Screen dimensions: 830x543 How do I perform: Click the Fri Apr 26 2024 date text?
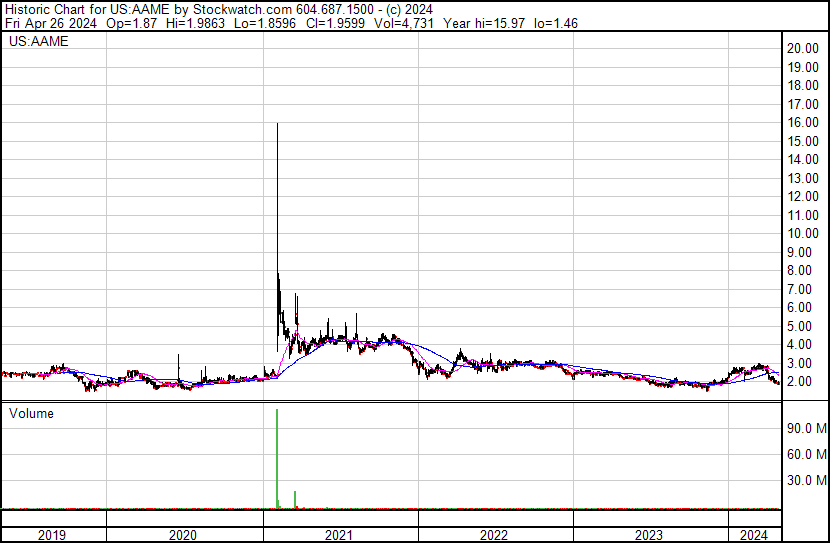click(x=48, y=22)
